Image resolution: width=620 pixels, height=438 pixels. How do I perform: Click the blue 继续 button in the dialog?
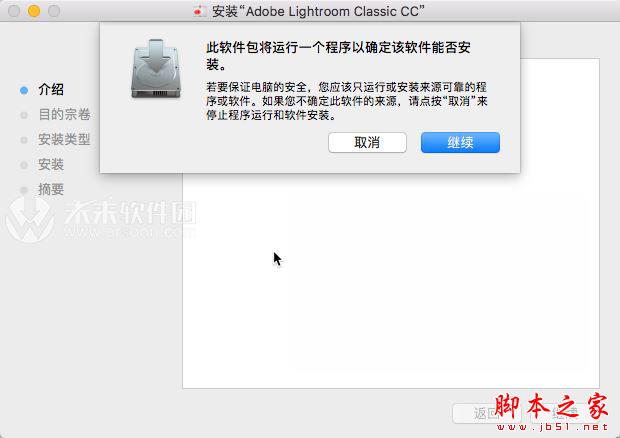(x=460, y=142)
